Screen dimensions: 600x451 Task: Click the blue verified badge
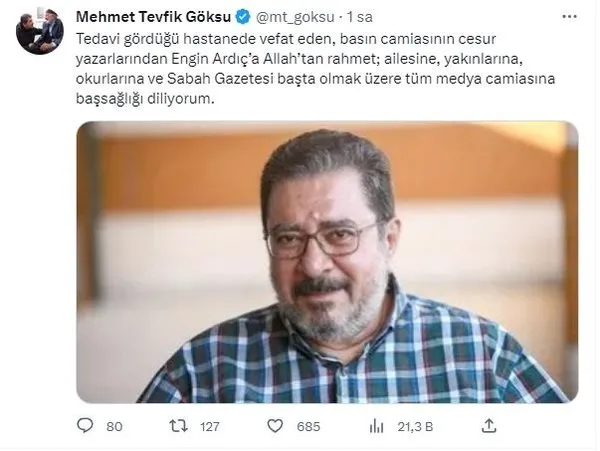pos(243,17)
